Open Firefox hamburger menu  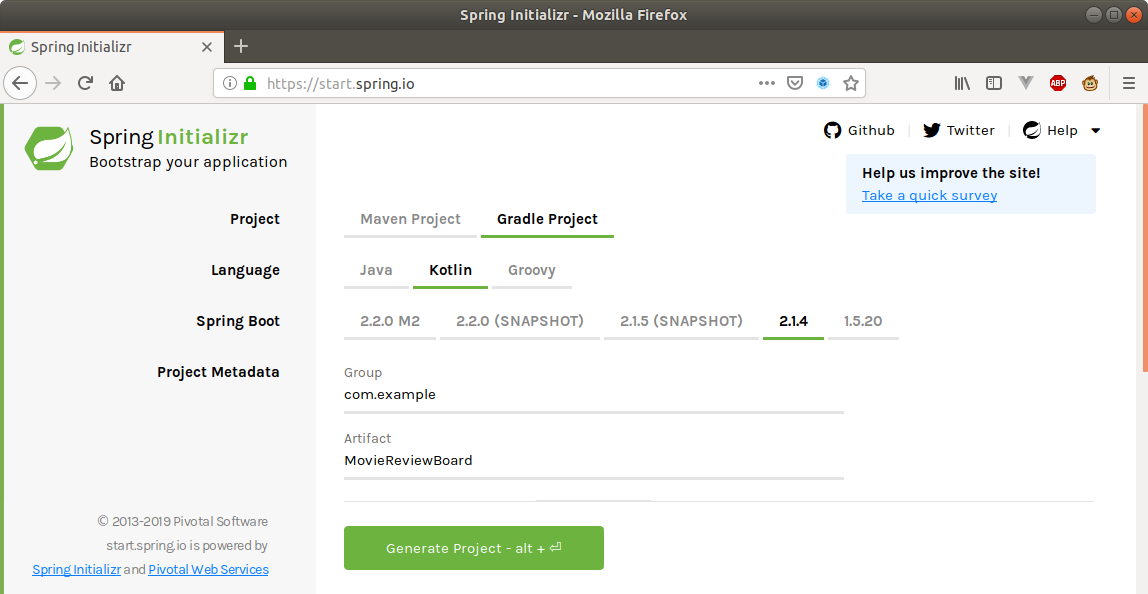(x=1128, y=83)
